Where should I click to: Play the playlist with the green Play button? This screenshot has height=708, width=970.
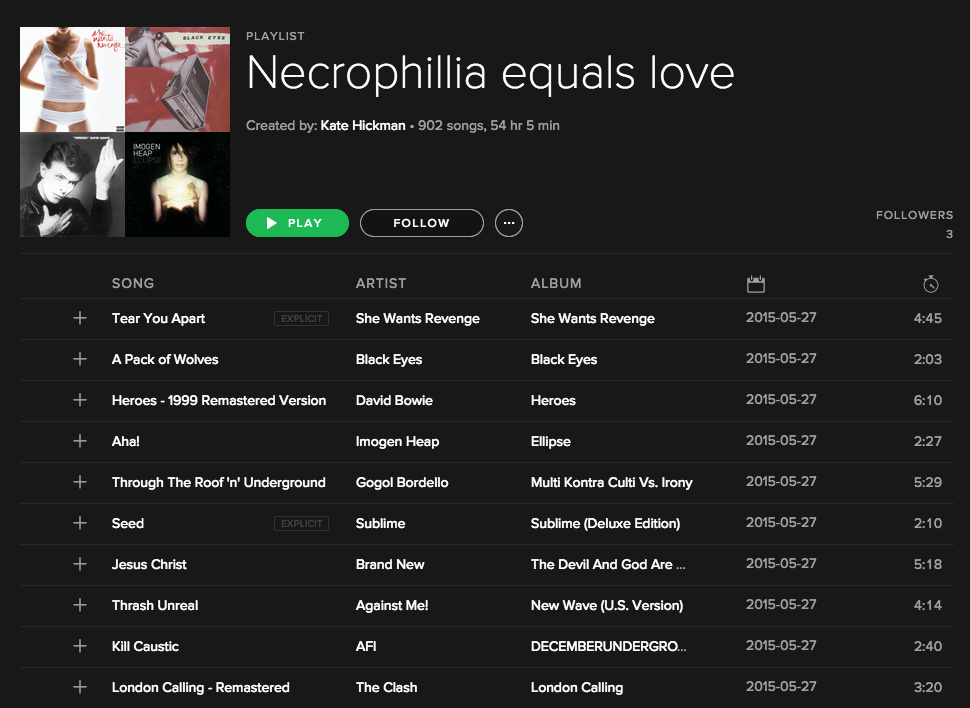(x=297, y=223)
